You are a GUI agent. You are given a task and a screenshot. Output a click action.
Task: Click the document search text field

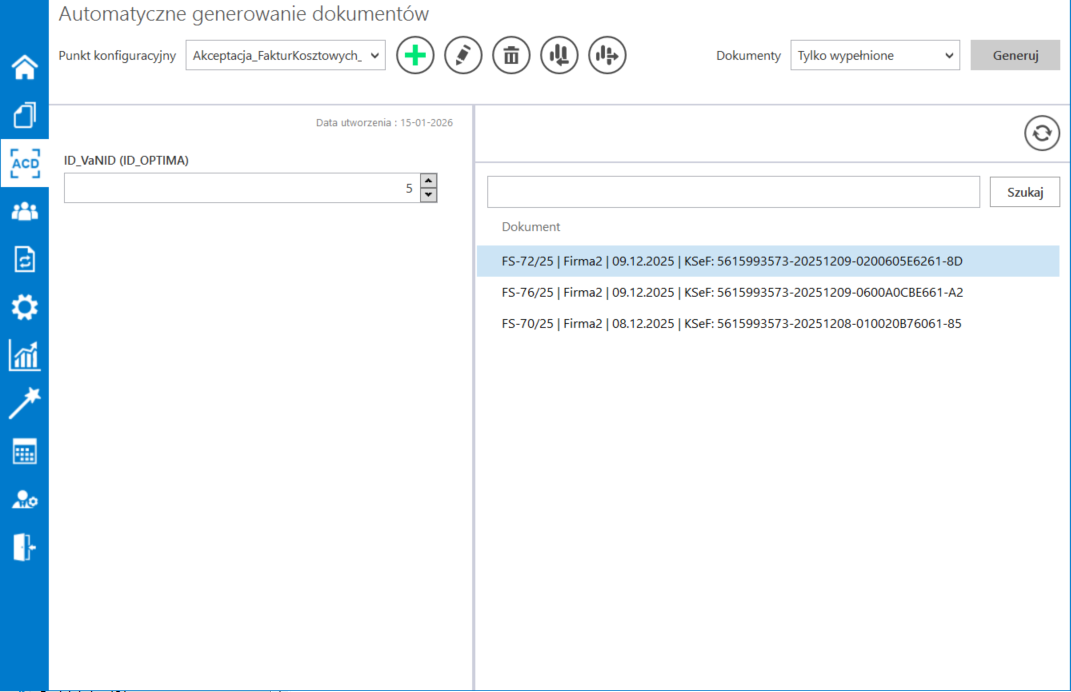coord(732,192)
